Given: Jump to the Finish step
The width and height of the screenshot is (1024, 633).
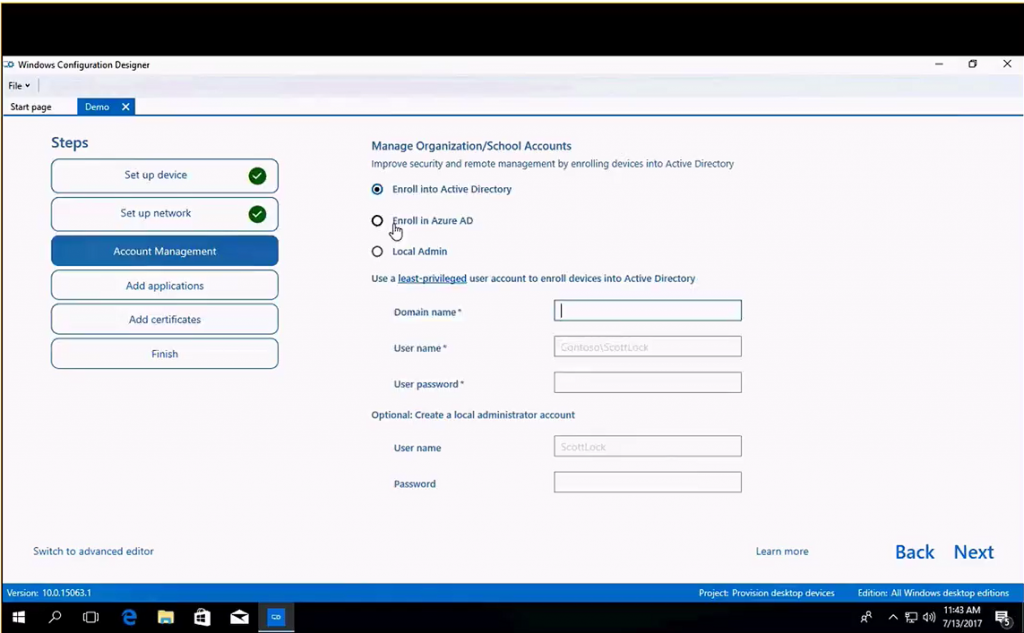Looking at the screenshot, I should click(x=165, y=353).
